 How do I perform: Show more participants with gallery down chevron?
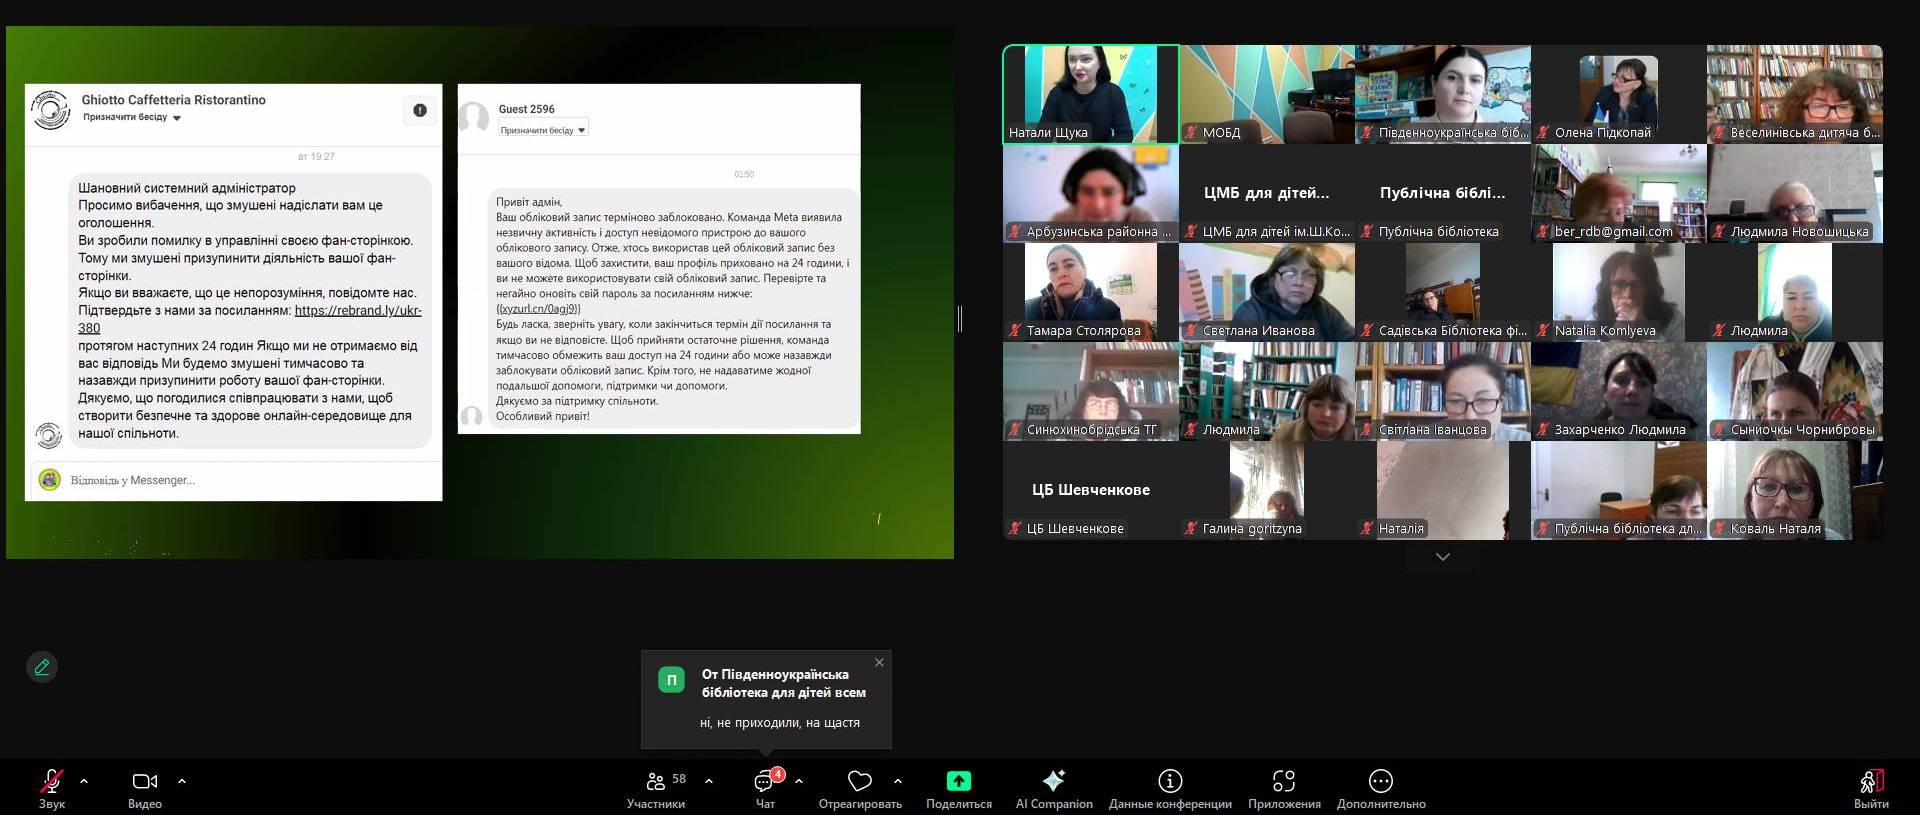[1442, 557]
